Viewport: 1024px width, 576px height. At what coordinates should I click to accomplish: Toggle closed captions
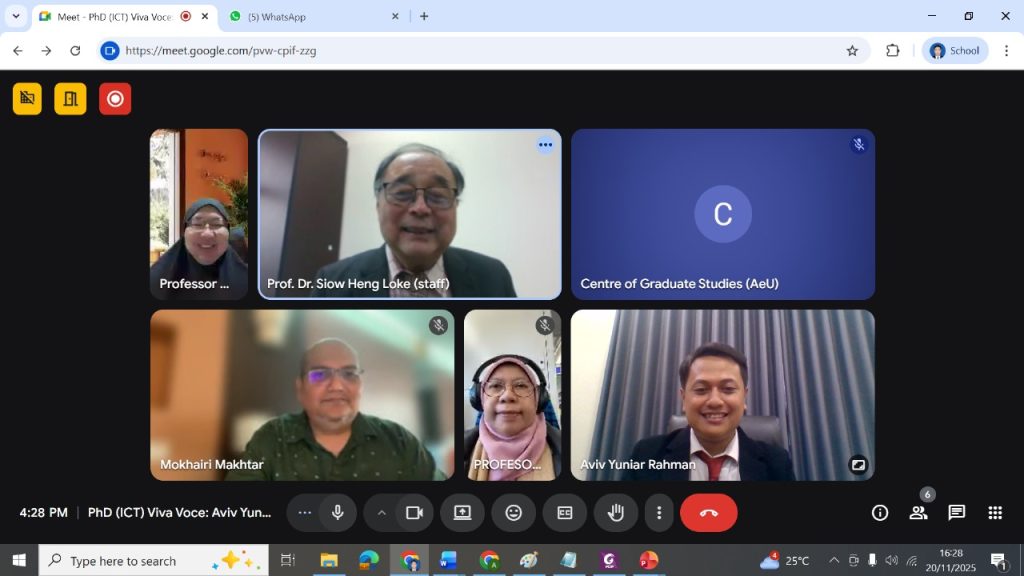click(565, 513)
